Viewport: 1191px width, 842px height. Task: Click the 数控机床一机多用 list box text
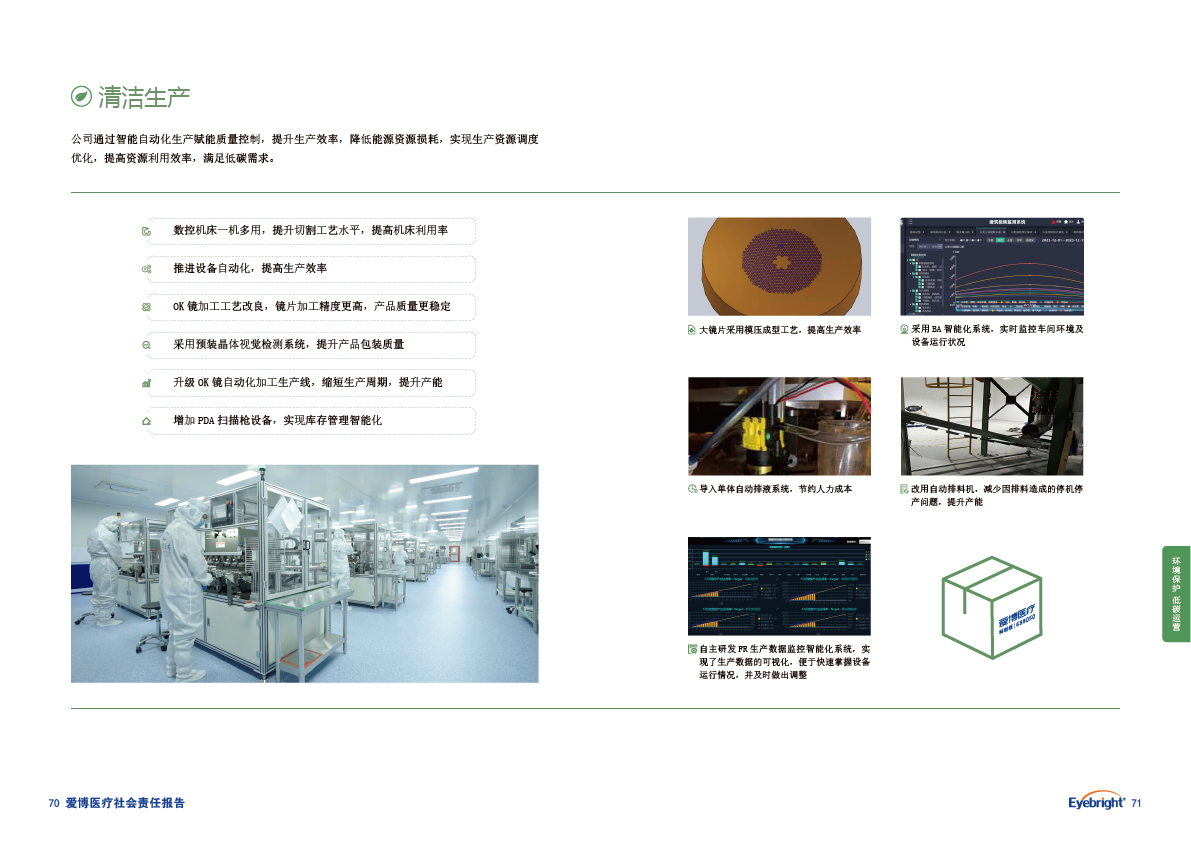[310, 231]
